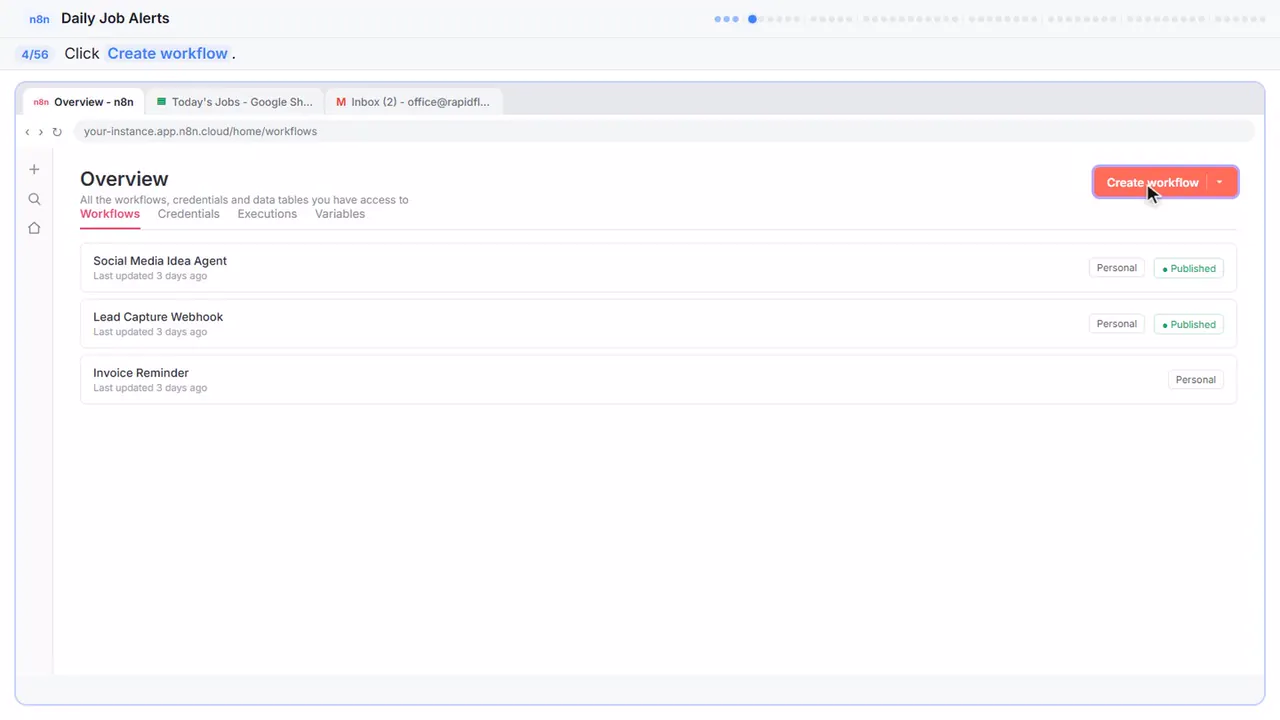Click the browser forward arrow

[x=41, y=132]
